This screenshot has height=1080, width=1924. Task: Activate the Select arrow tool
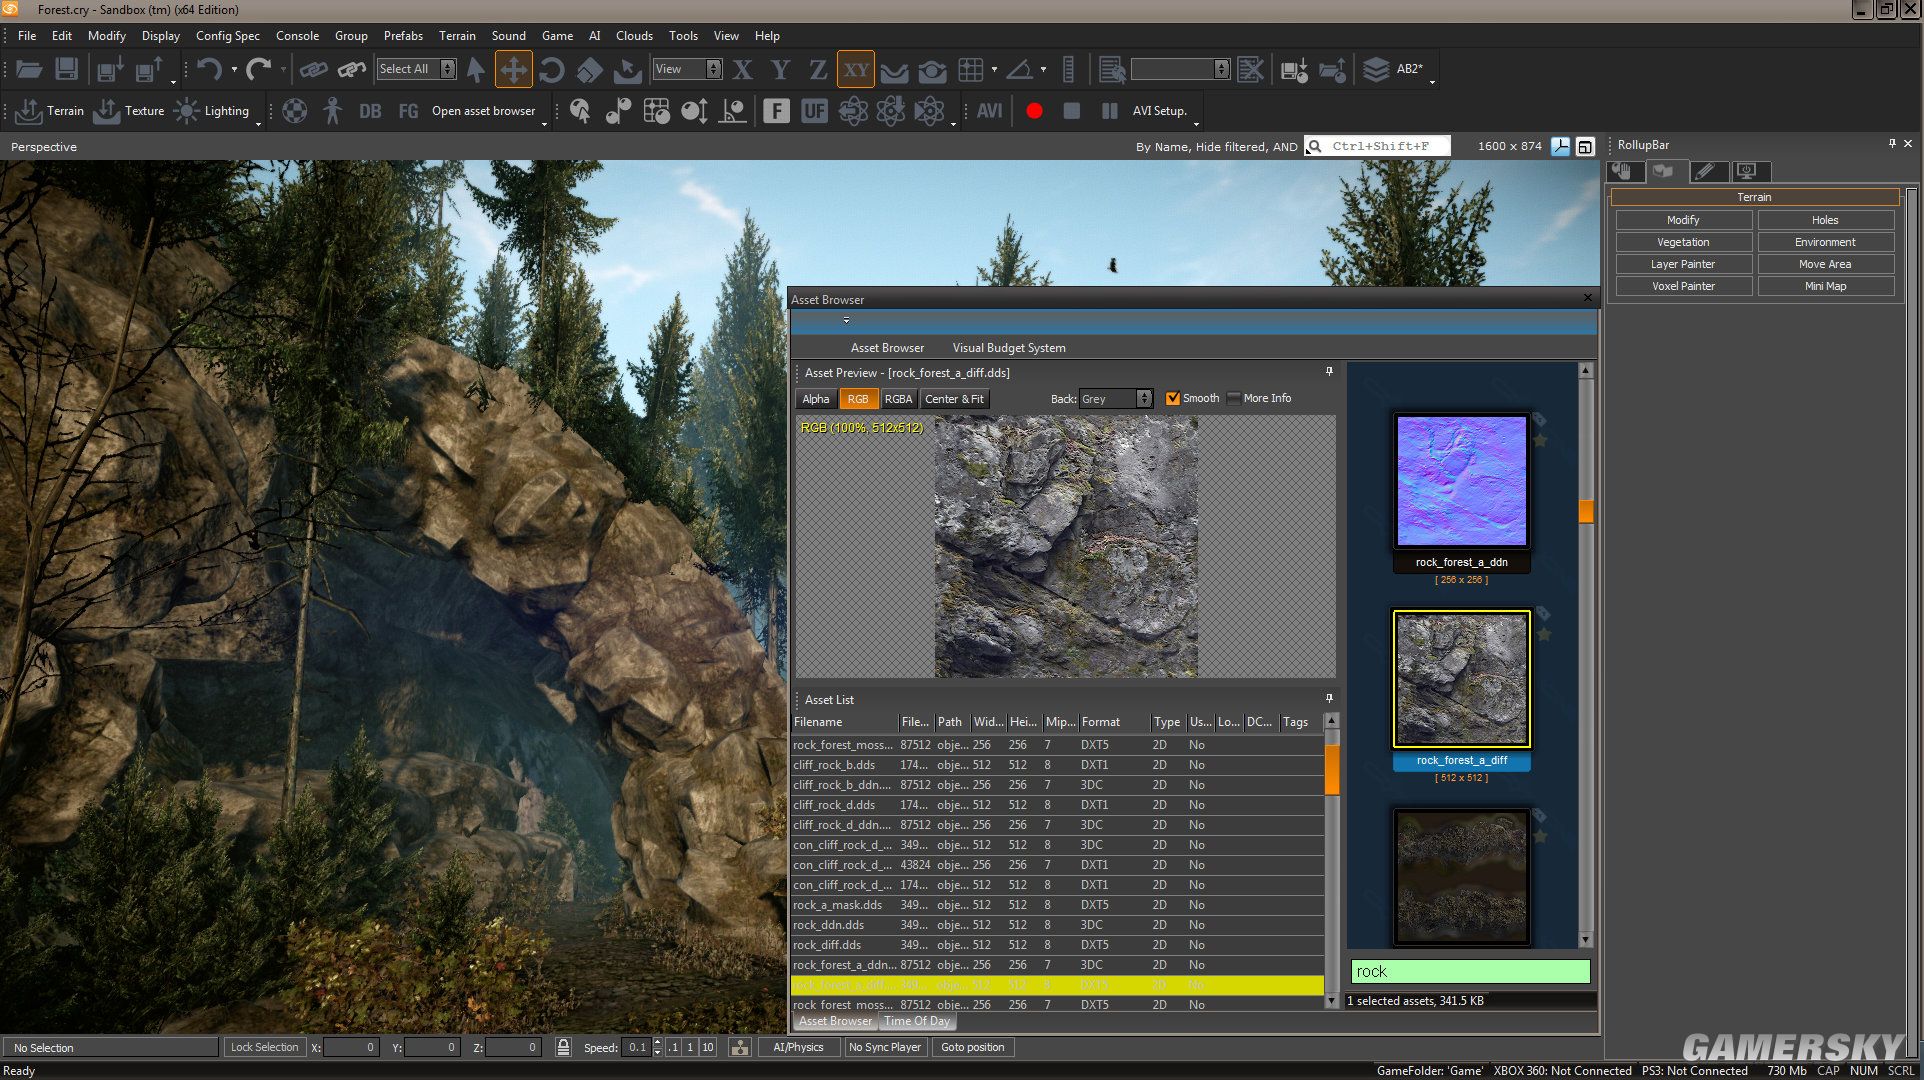476,69
